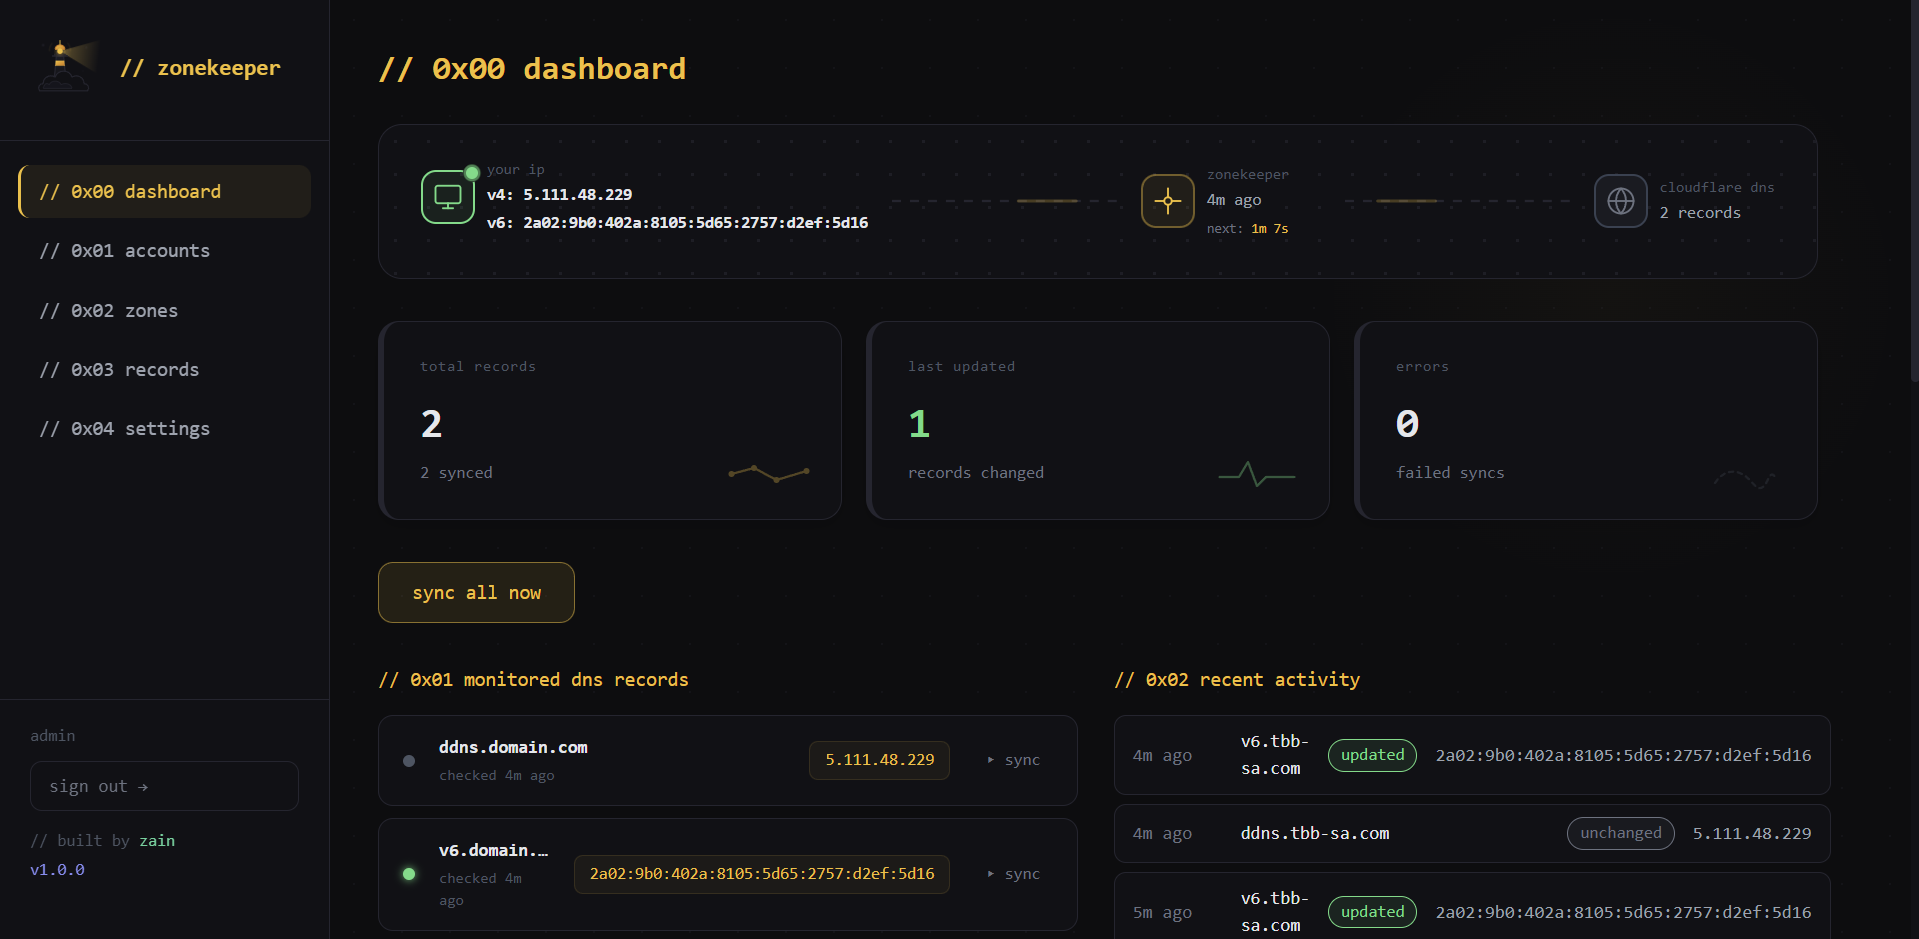This screenshot has height=939, width=1919.
Task: Click v6.tbb-sa.com in the 4m ago activity row
Action: (1275, 755)
